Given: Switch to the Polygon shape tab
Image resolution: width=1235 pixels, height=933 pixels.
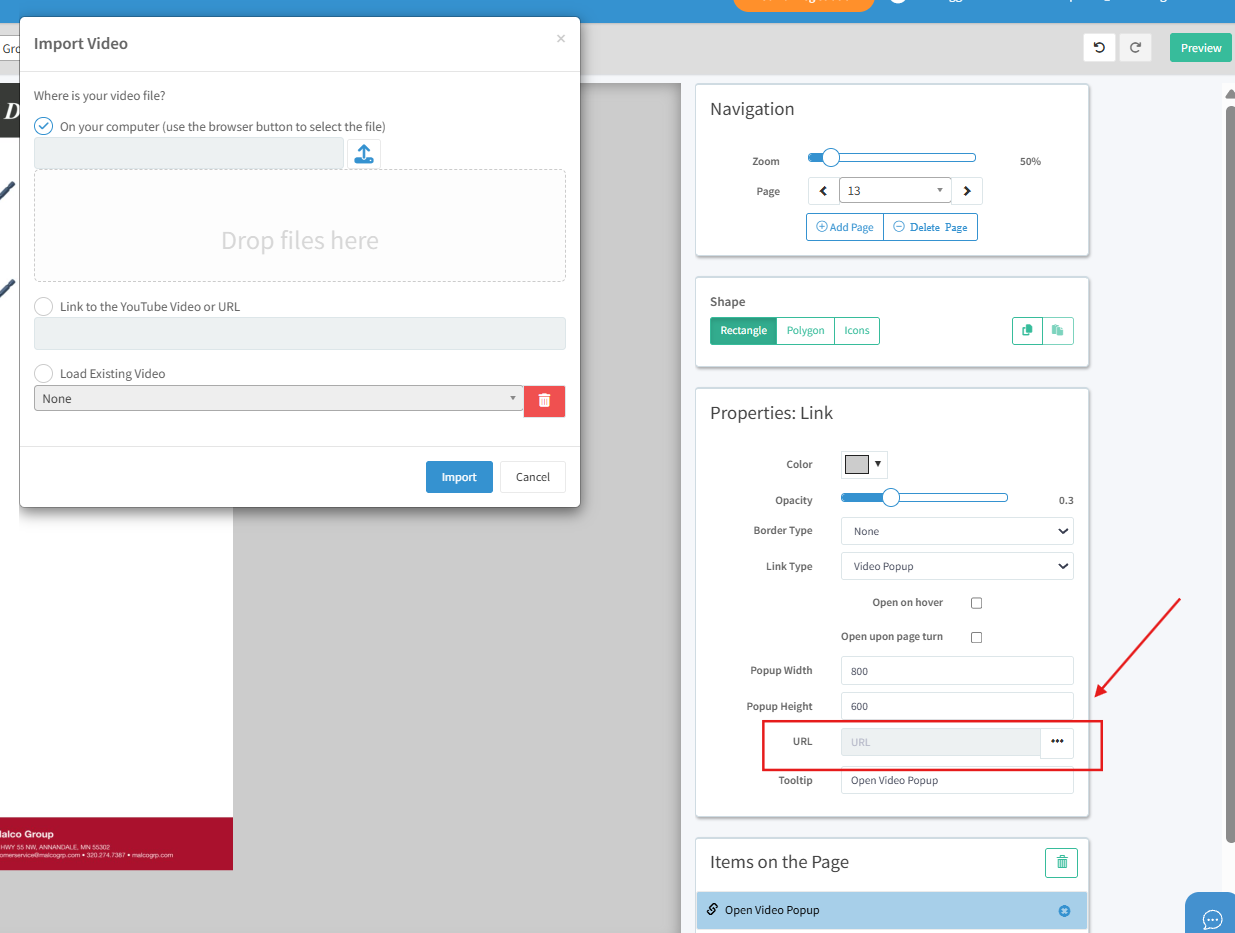Looking at the screenshot, I should (x=805, y=331).
